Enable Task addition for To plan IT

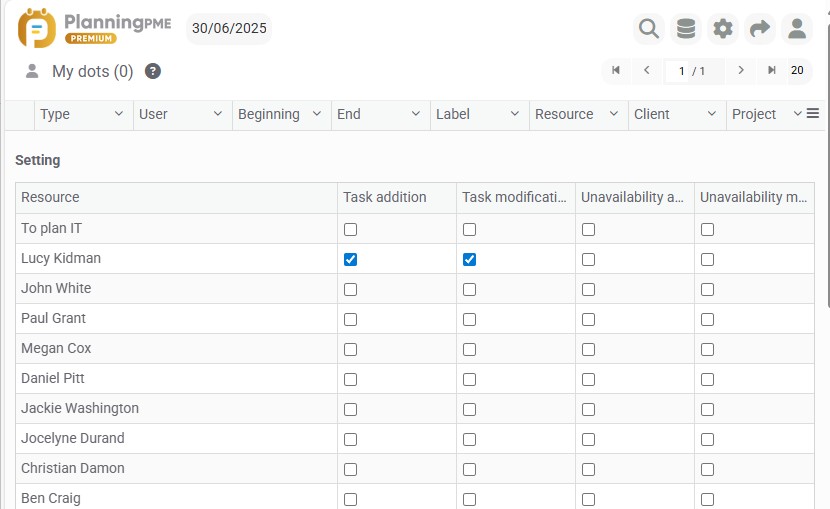(x=350, y=229)
